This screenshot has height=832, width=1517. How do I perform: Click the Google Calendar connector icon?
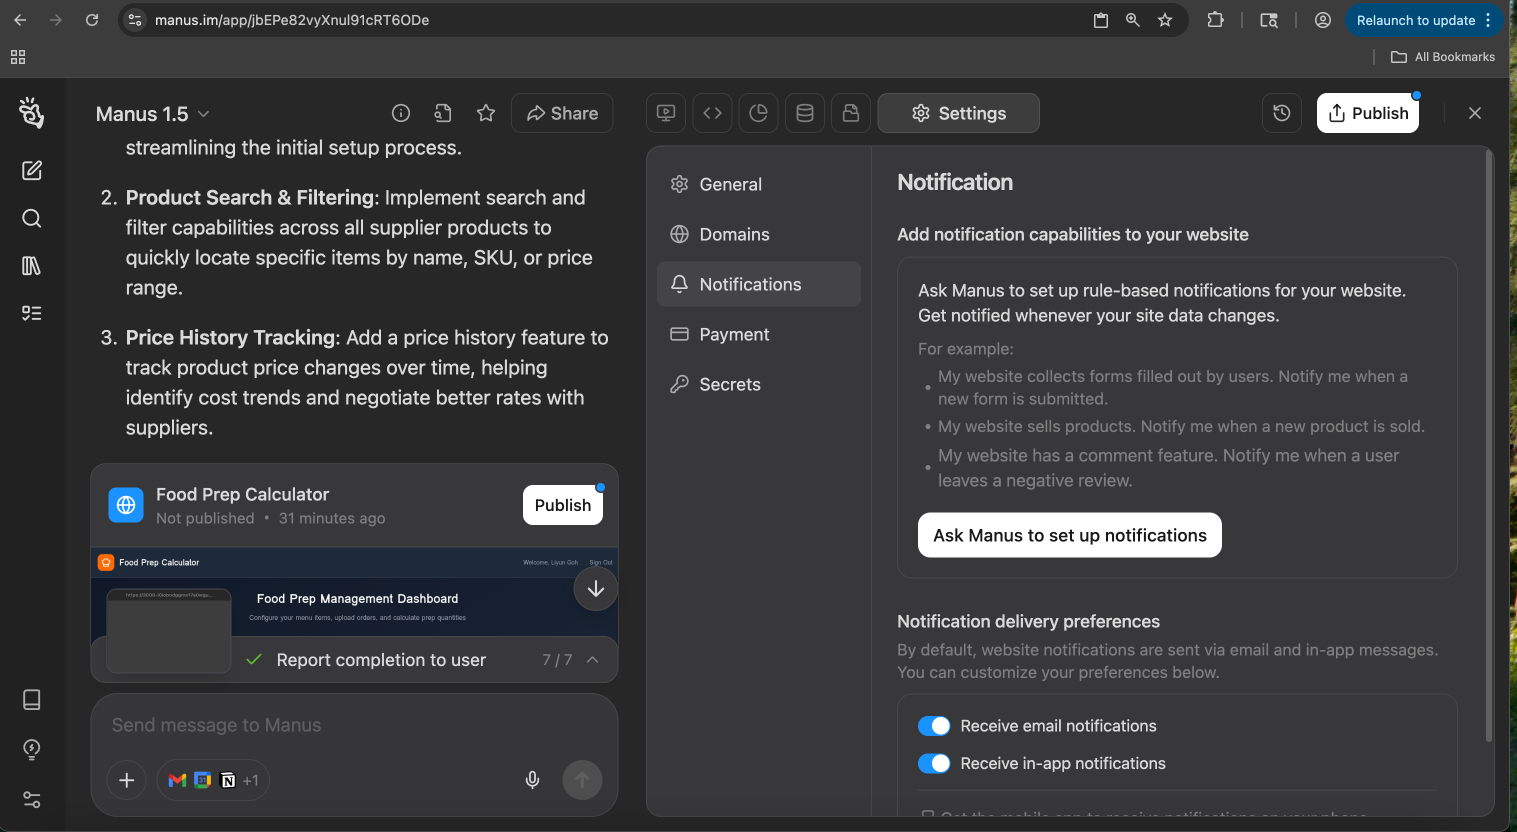click(203, 780)
